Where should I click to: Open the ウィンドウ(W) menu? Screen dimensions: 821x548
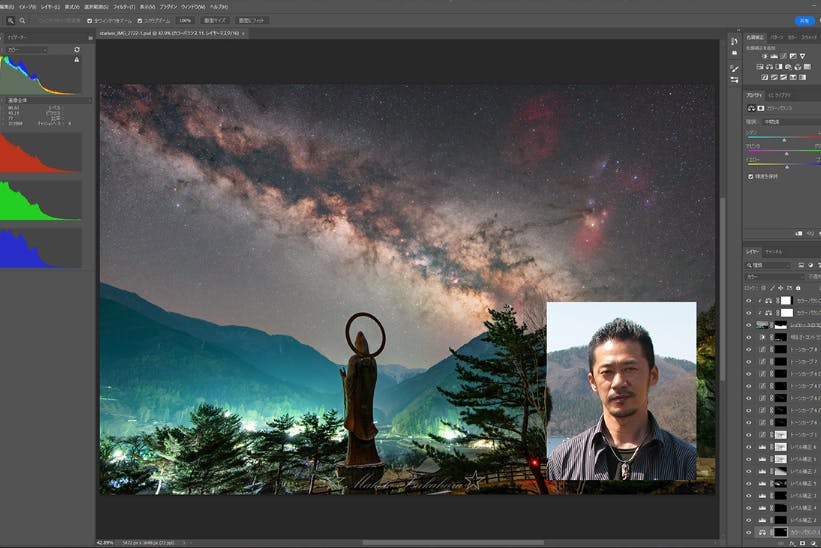pyautogui.click(x=193, y=7)
